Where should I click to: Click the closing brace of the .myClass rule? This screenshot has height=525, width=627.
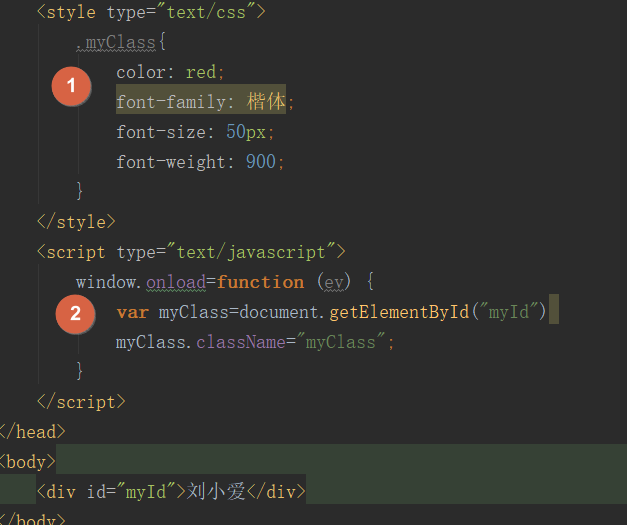80,191
